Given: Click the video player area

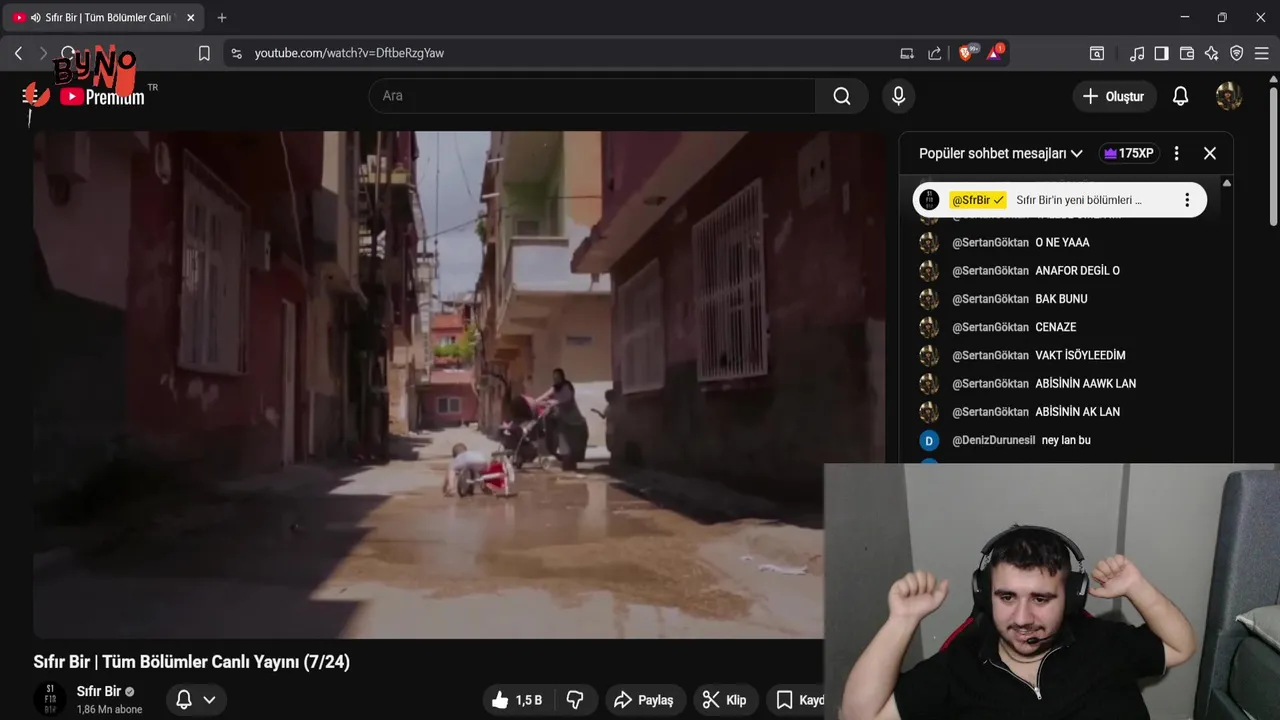Looking at the screenshot, I should click(x=459, y=385).
